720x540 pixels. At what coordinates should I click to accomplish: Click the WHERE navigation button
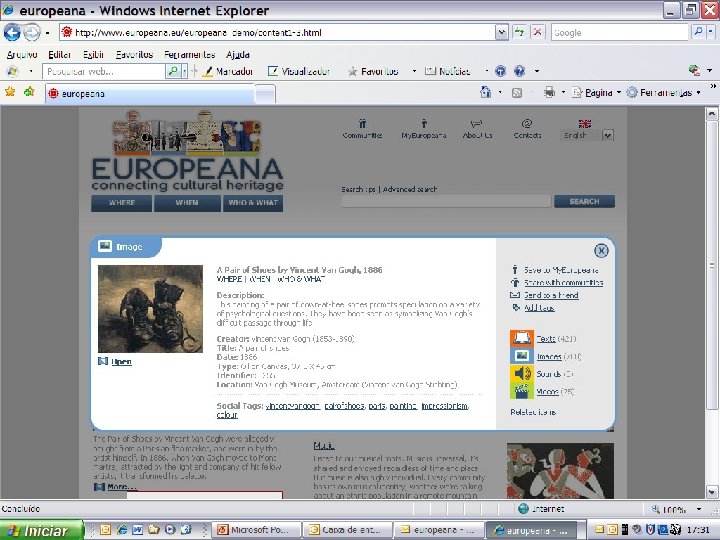point(122,202)
